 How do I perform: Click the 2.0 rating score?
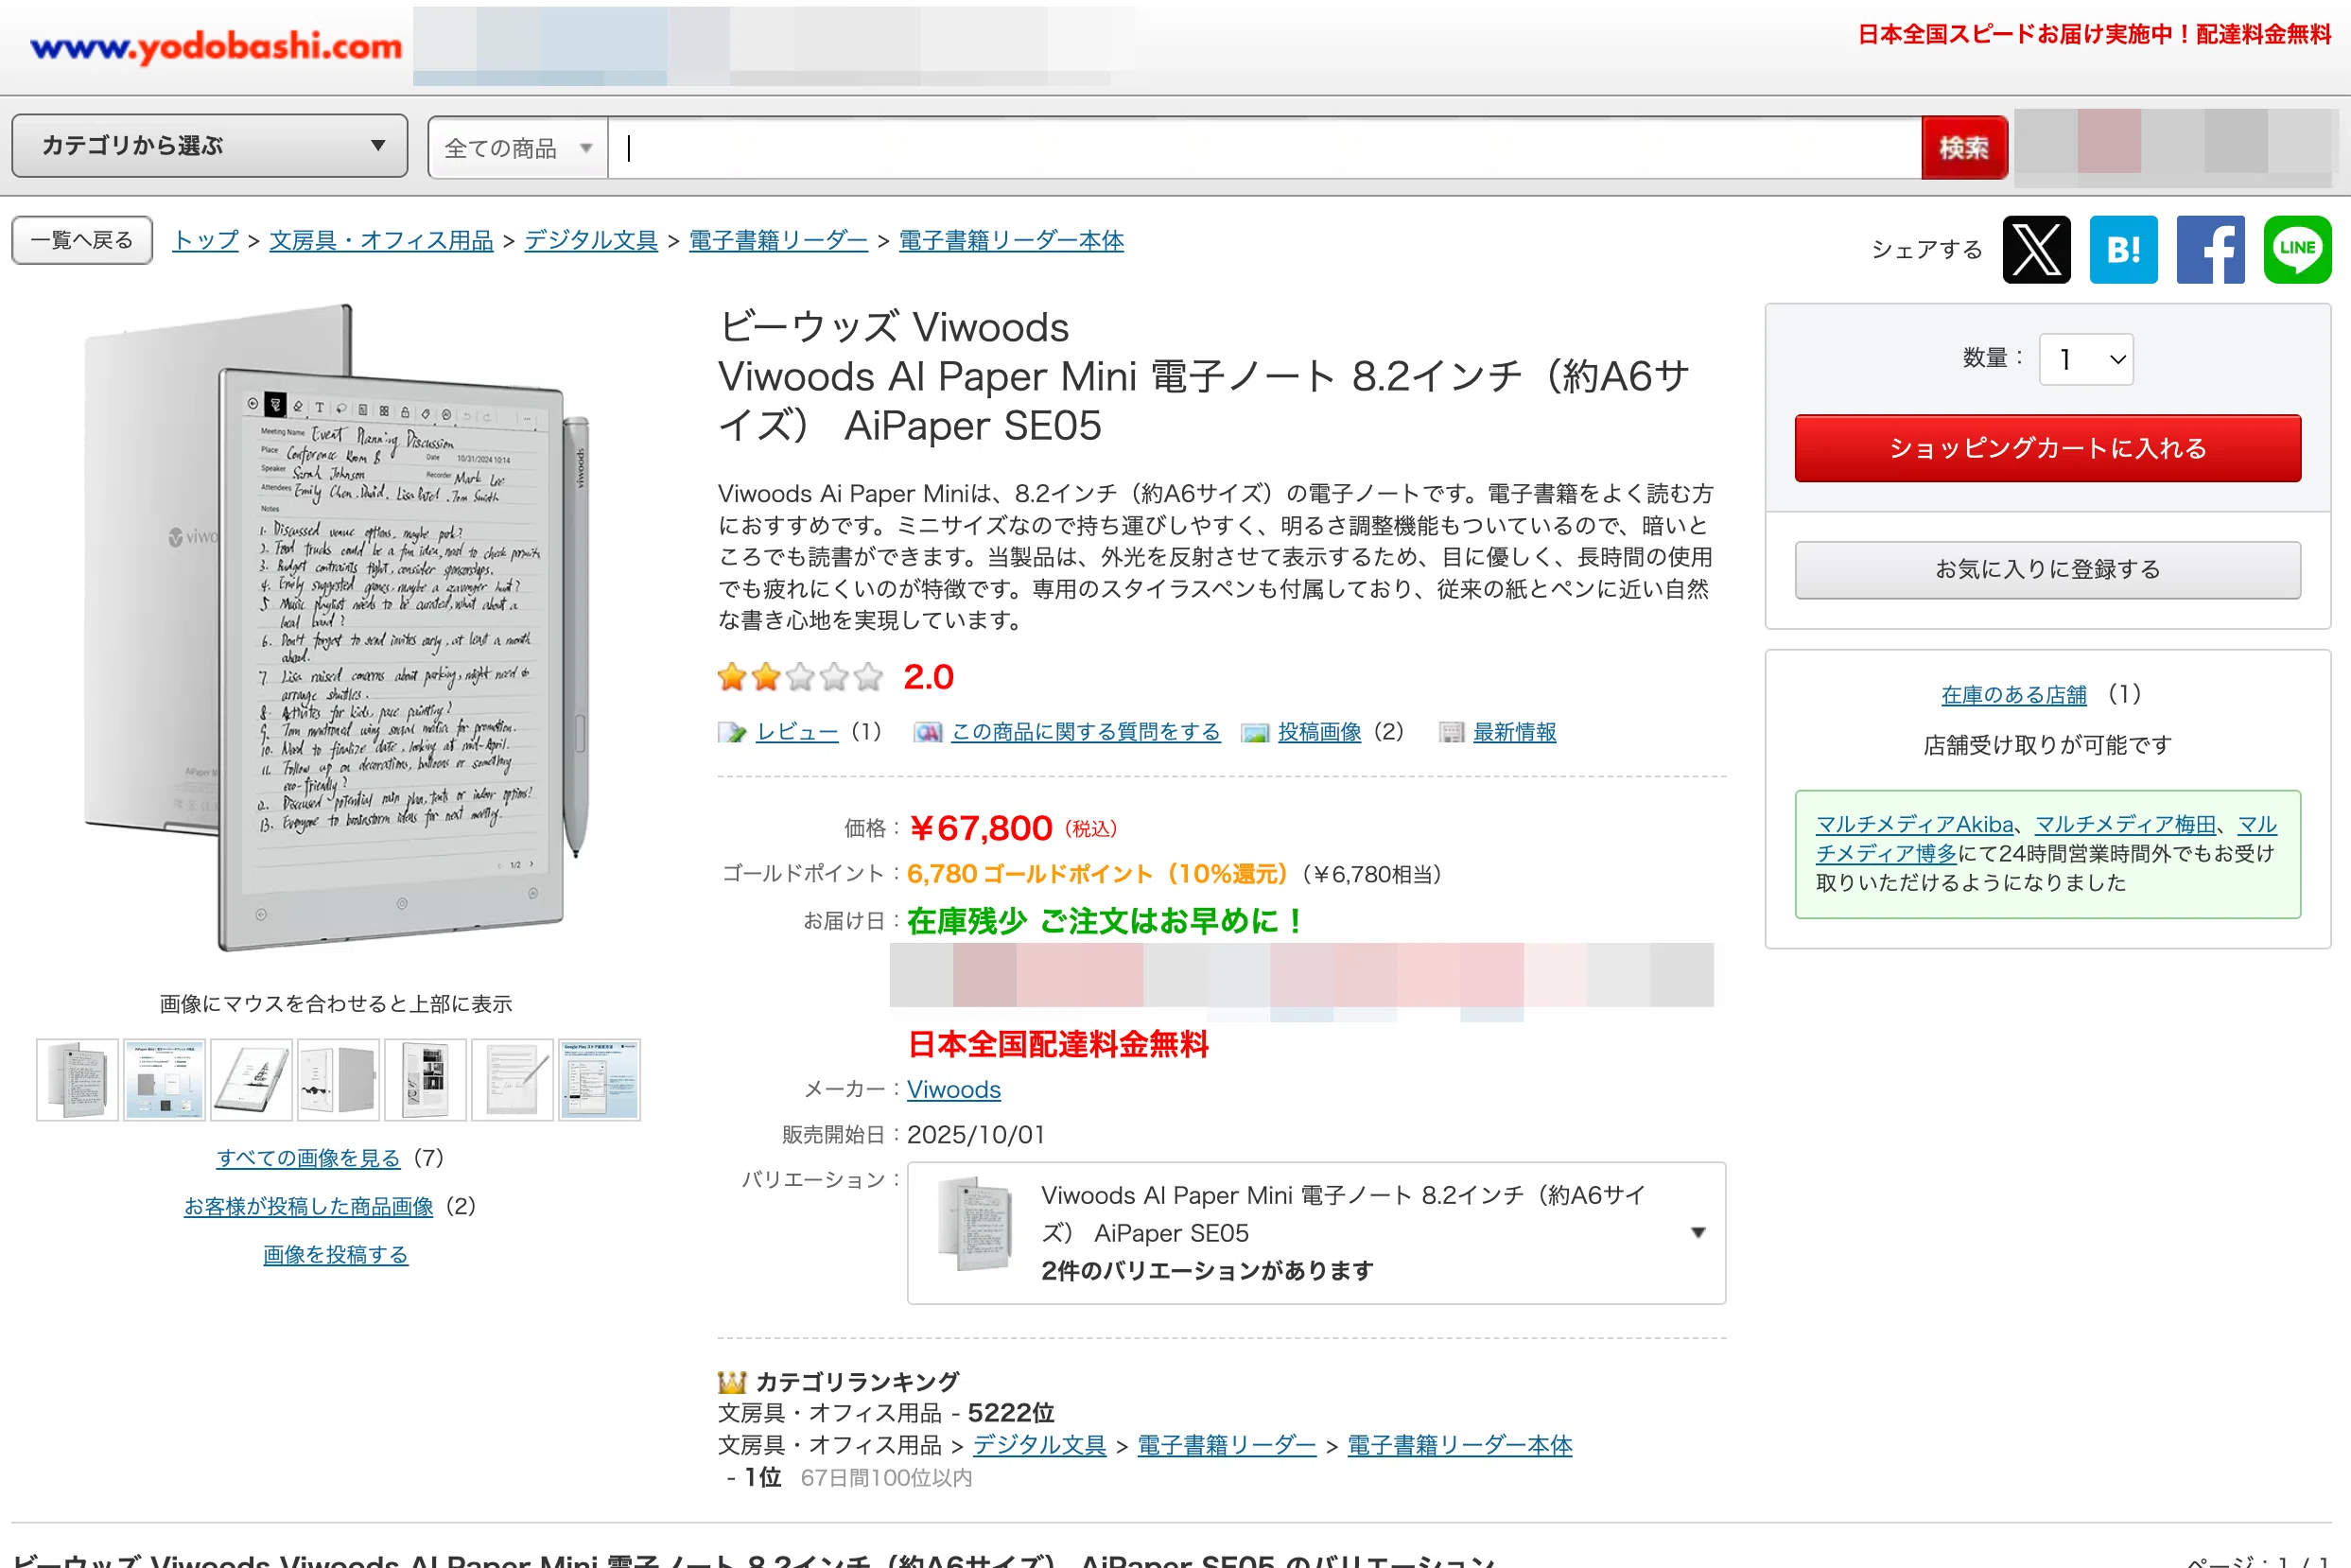coord(928,677)
